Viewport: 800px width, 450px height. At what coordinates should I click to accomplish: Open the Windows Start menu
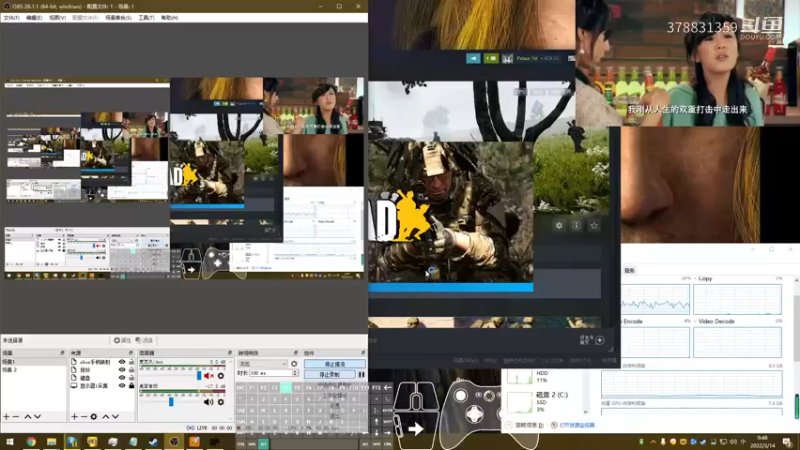tap(9, 442)
